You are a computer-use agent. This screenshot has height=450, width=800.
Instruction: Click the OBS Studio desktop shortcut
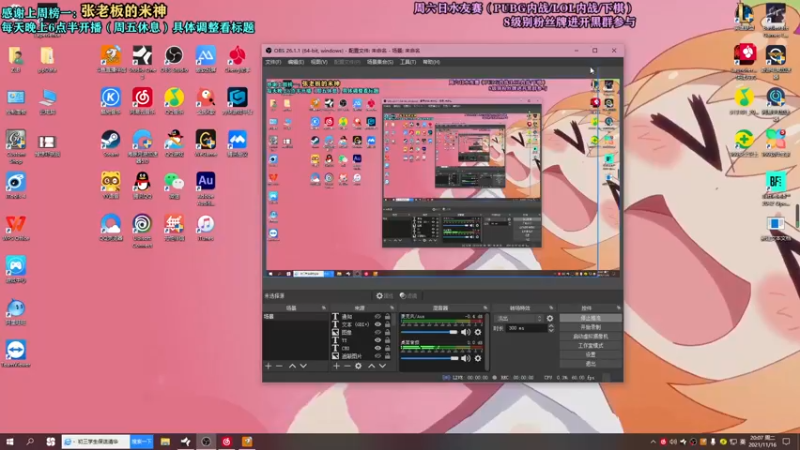174,59
